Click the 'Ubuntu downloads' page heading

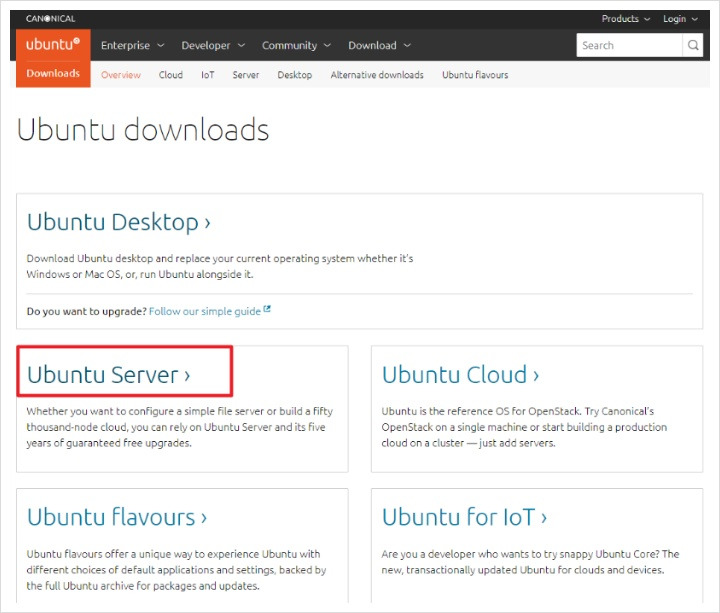point(143,129)
